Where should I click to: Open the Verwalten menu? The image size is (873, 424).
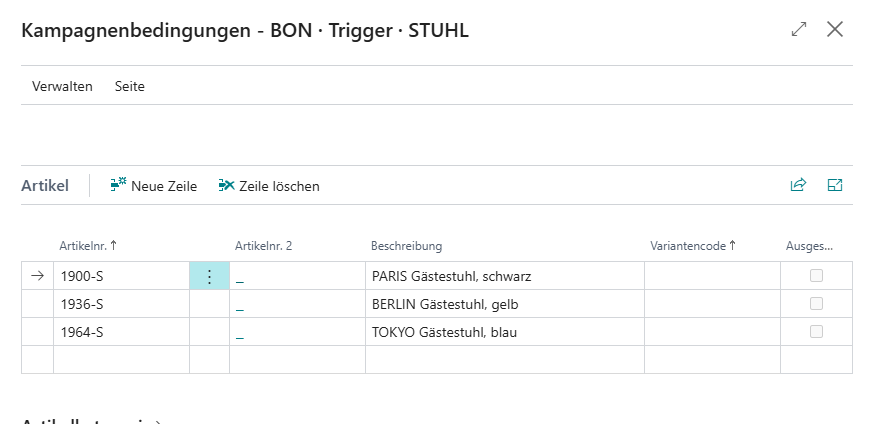click(x=62, y=86)
